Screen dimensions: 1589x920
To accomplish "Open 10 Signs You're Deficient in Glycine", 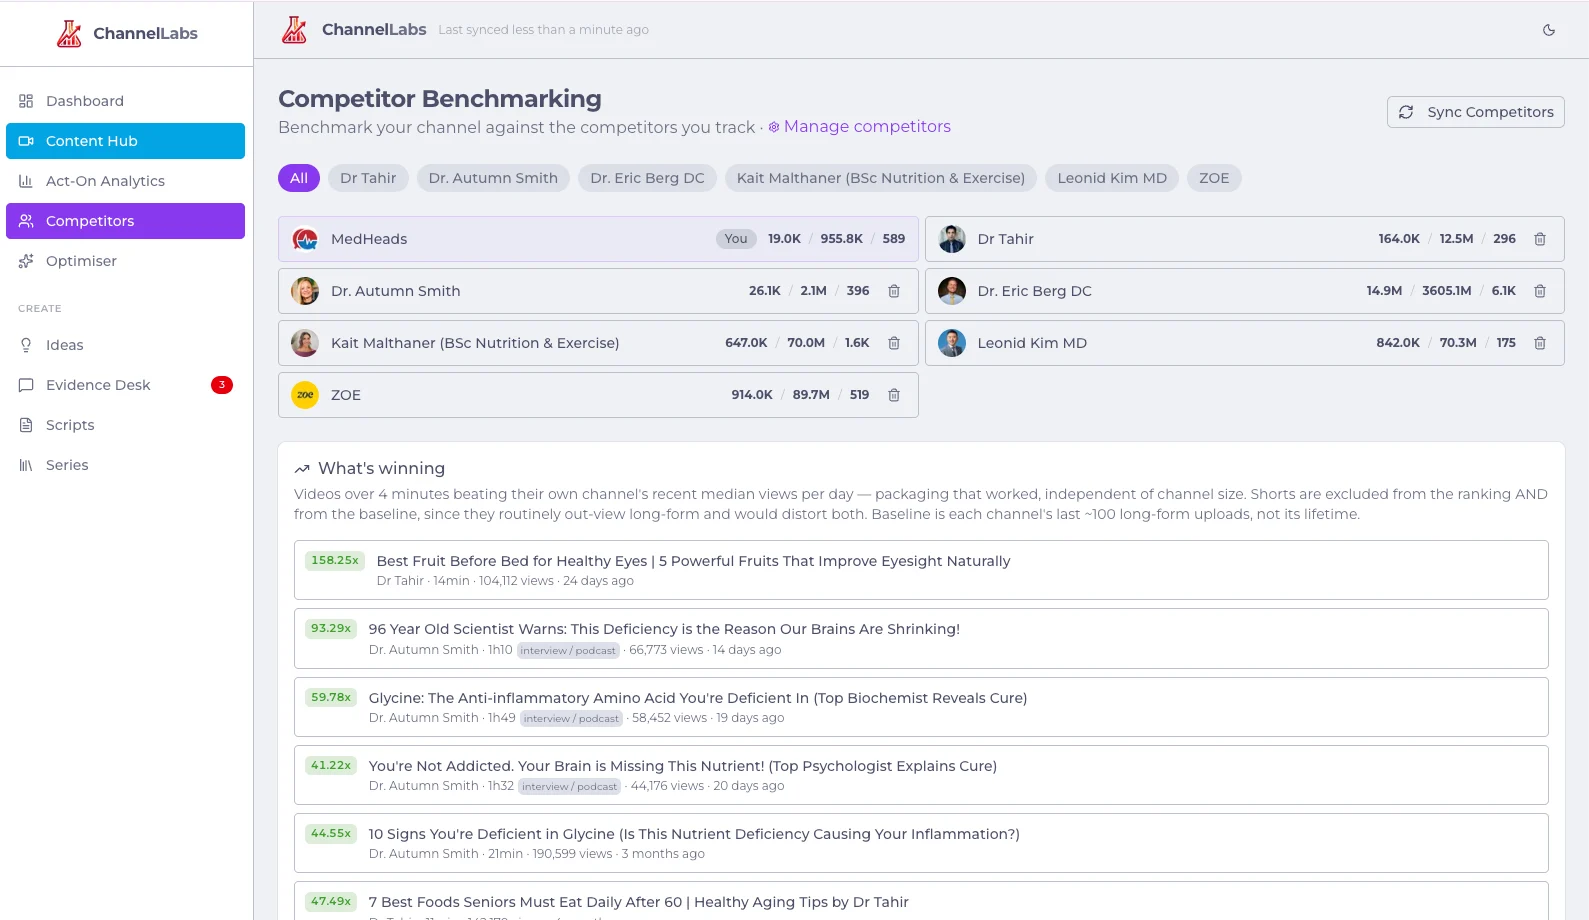I will pos(921,843).
